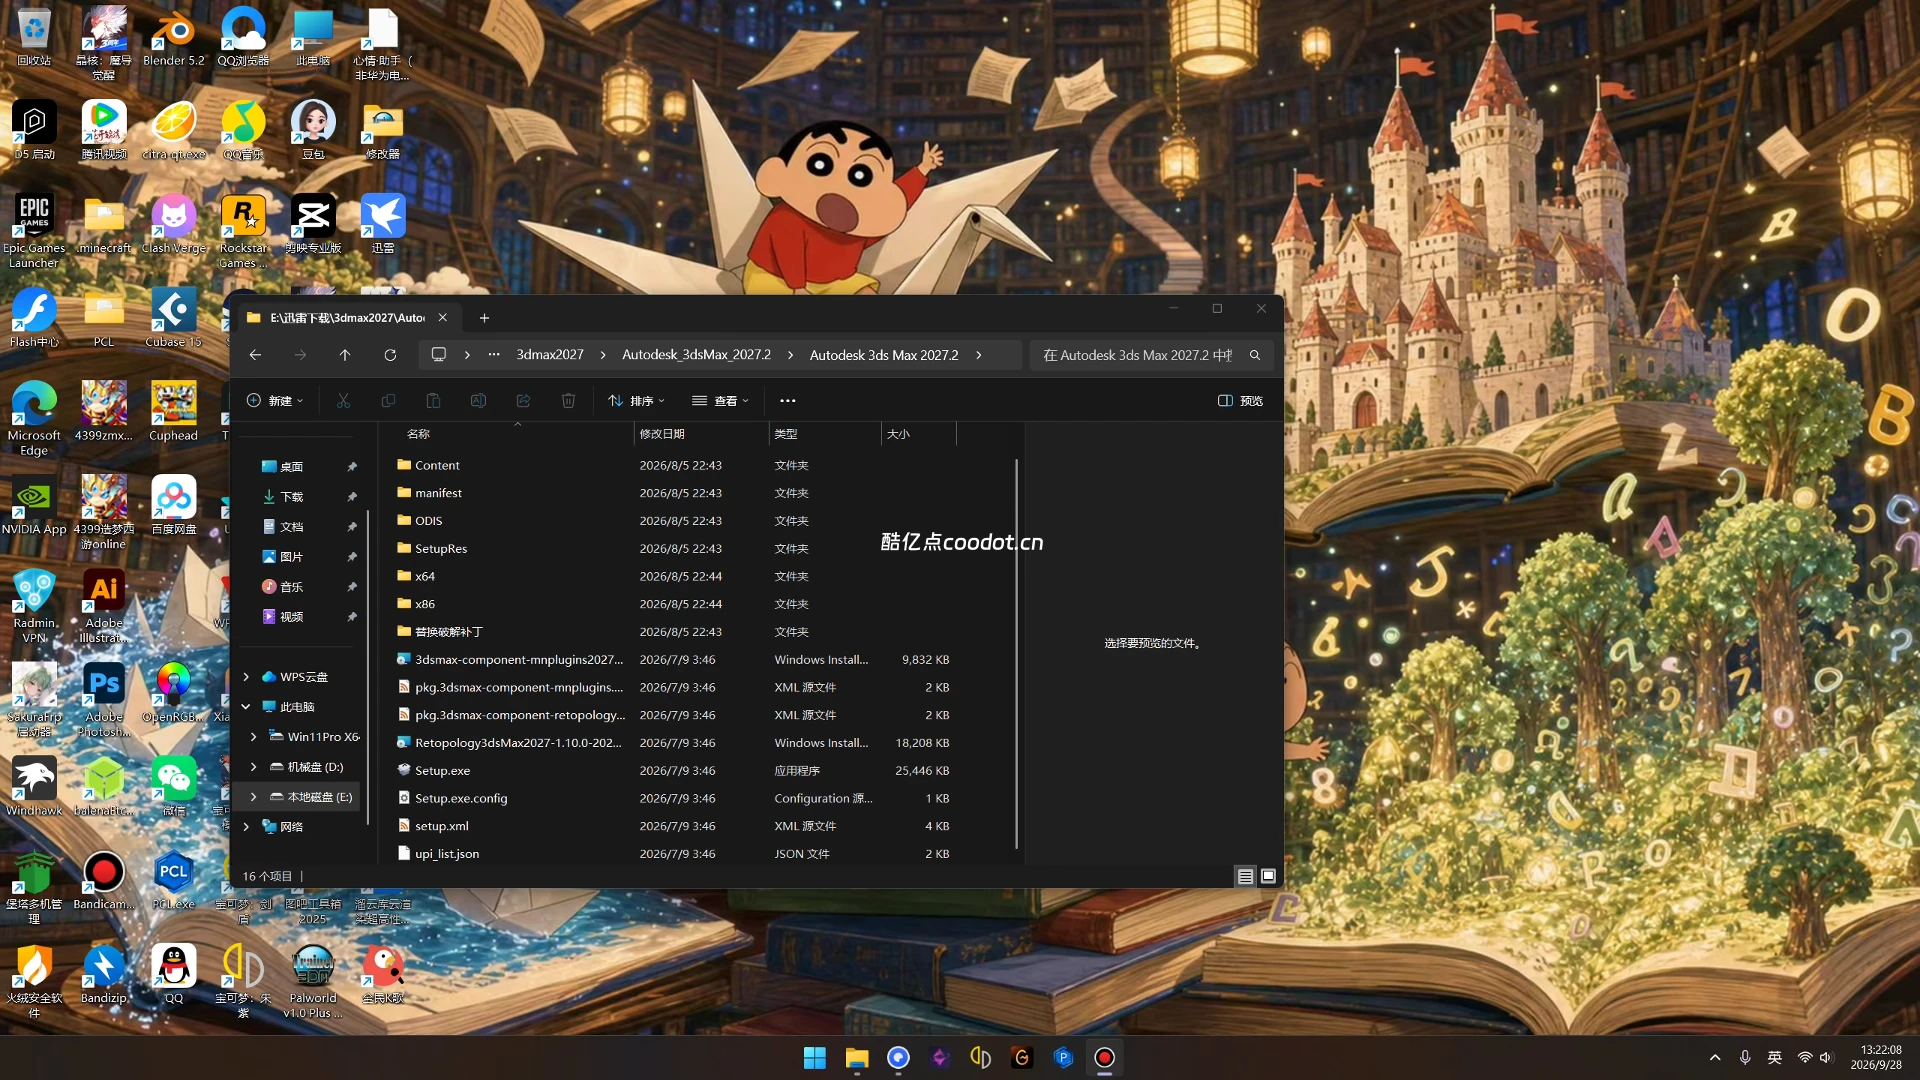Screen dimensions: 1920x1080
Task: Sort by the 修改日期 column header
Action: coord(700,434)
